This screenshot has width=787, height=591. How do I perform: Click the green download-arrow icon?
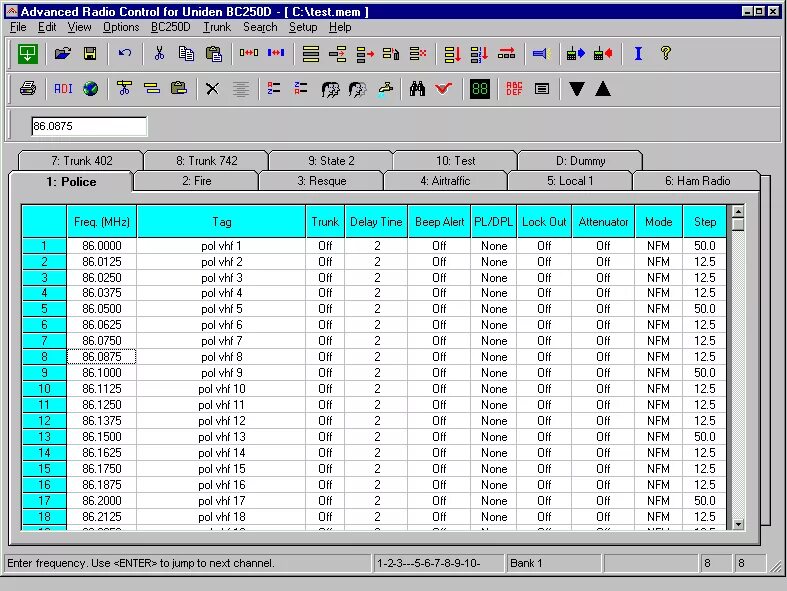(28, 53)
